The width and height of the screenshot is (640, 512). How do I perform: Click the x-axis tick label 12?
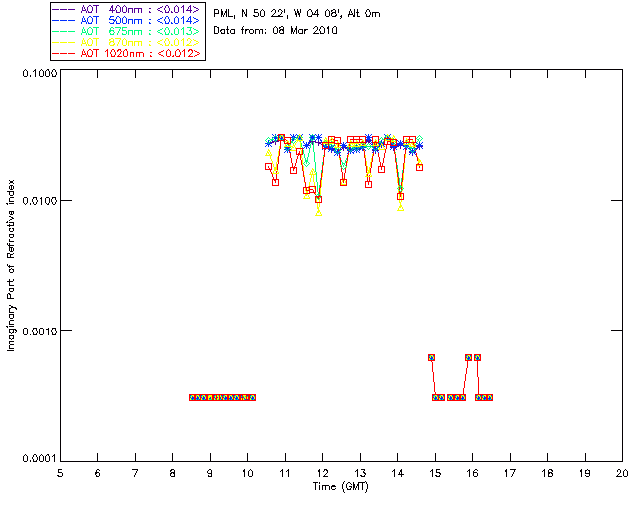click(x=322, y=473)
